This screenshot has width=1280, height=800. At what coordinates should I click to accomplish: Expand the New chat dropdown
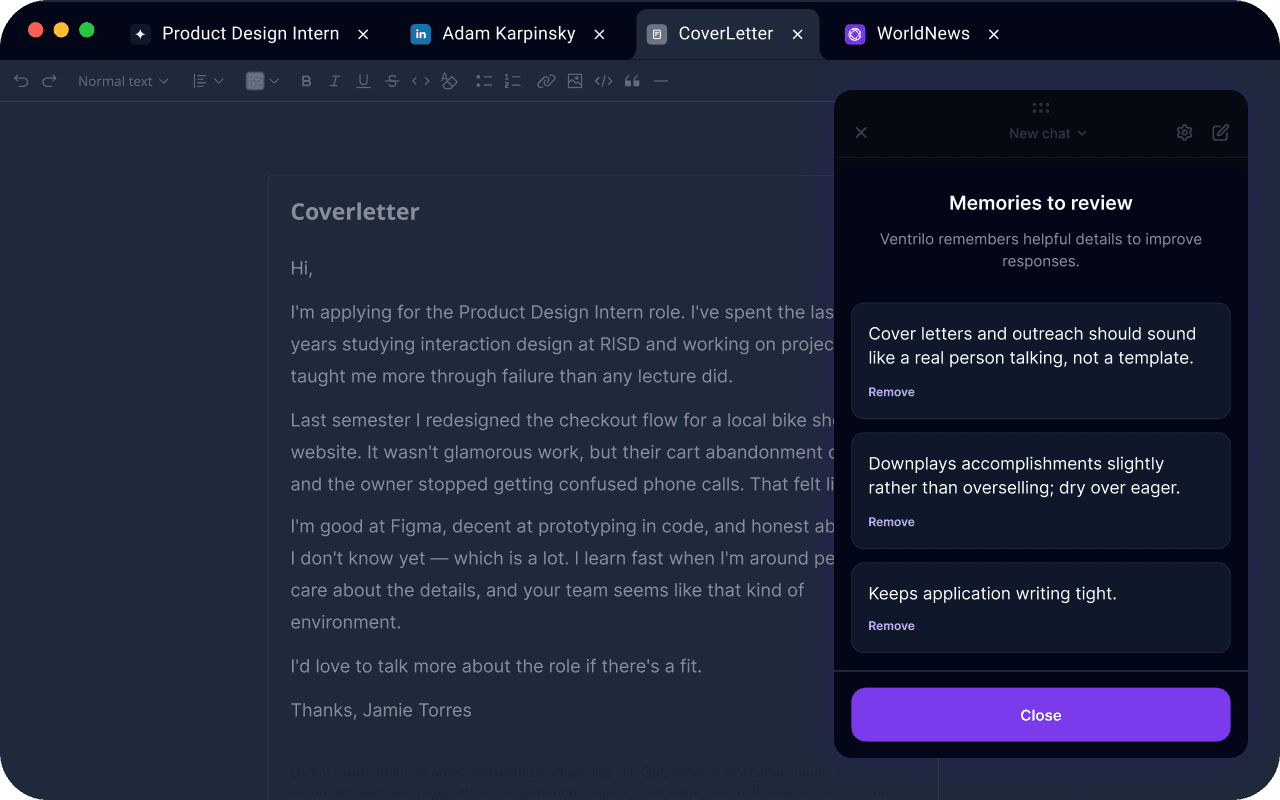pyautogui.click(x=1047, y=133)
